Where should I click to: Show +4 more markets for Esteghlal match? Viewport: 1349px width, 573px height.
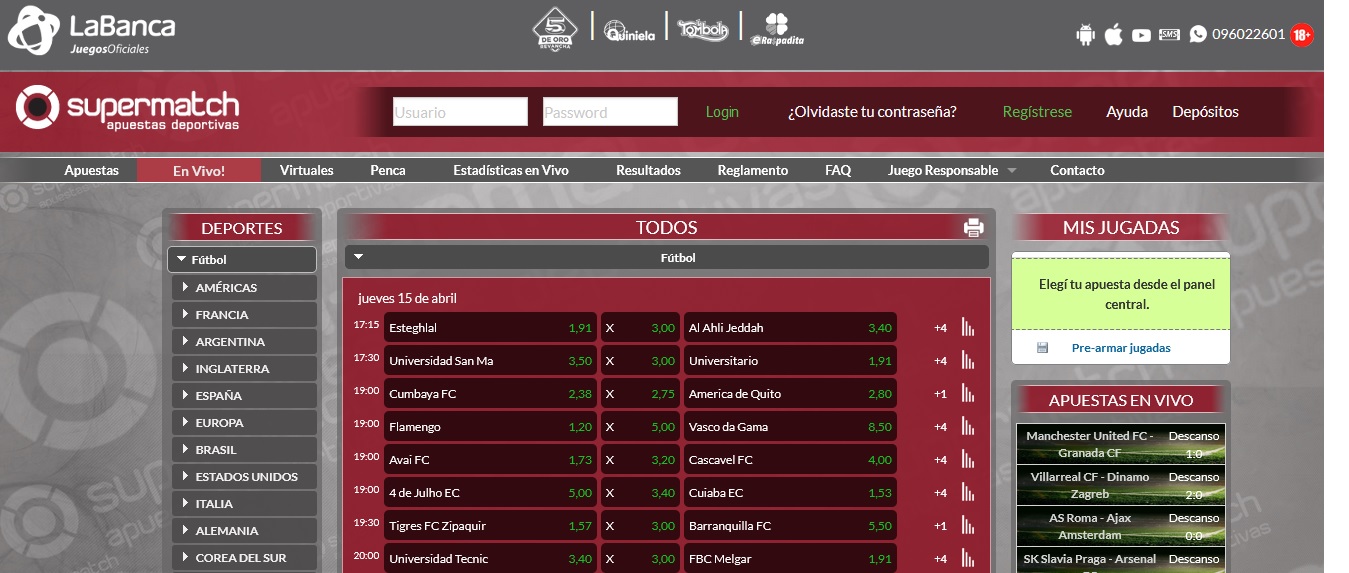940,328
